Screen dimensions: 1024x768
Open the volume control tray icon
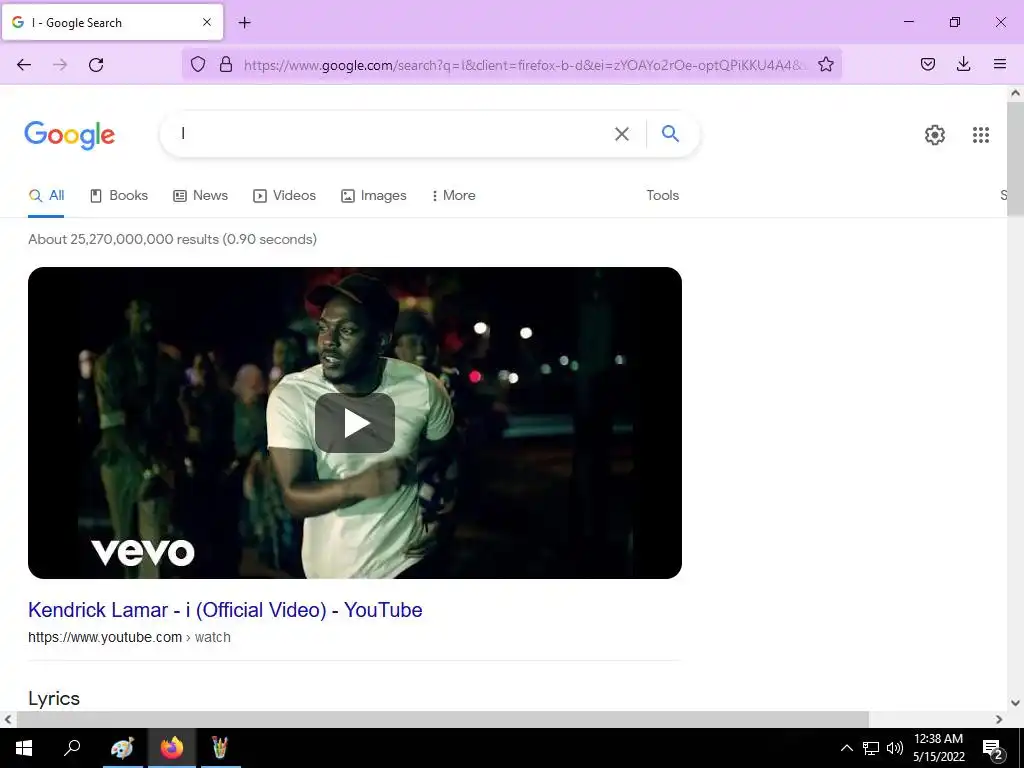coord(895,748)
